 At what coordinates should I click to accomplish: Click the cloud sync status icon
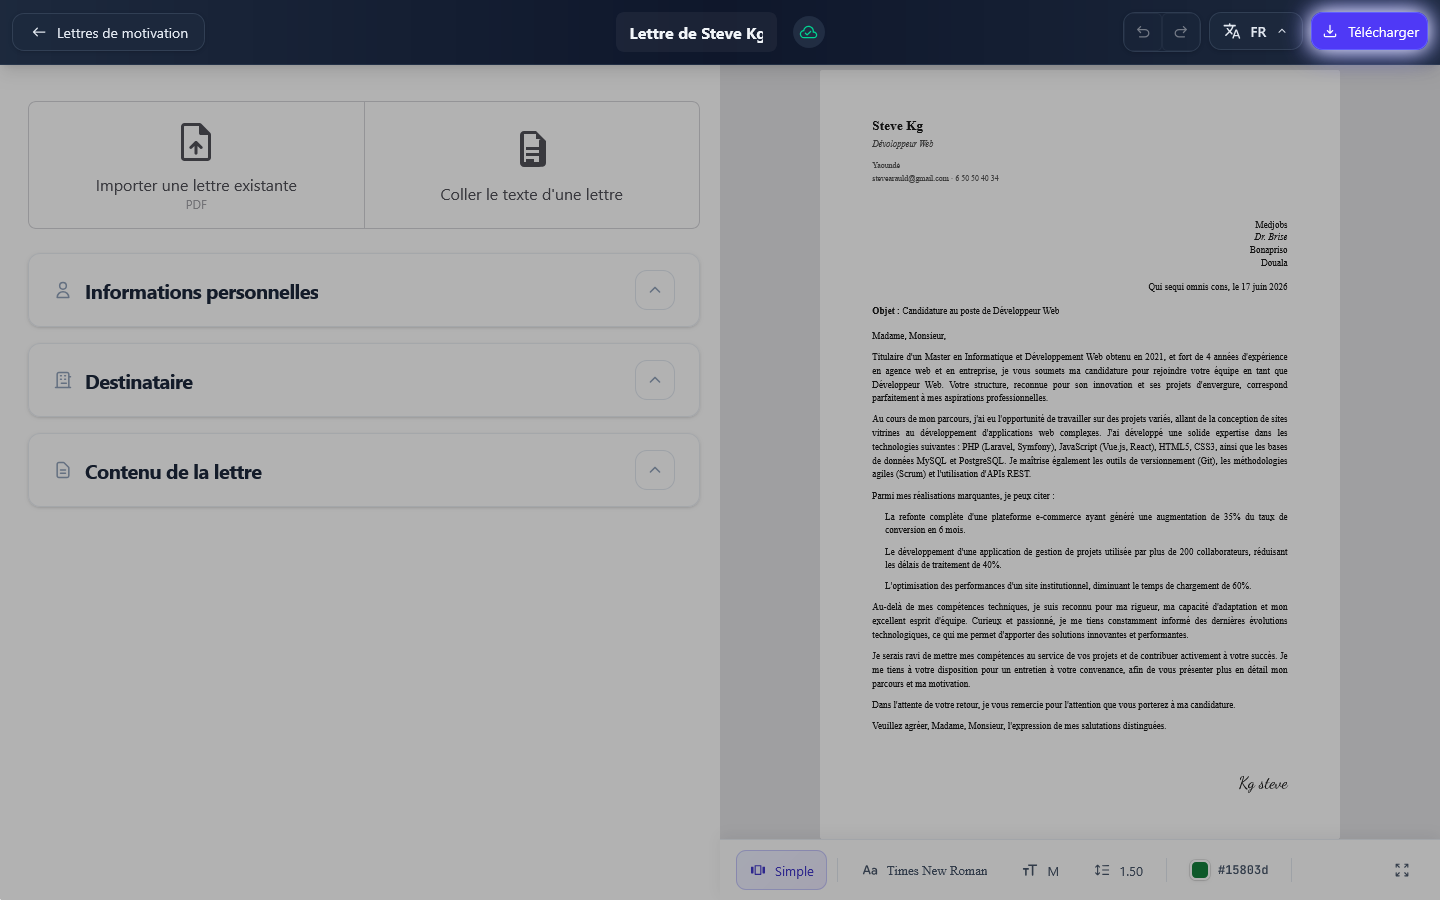(808, 32)
